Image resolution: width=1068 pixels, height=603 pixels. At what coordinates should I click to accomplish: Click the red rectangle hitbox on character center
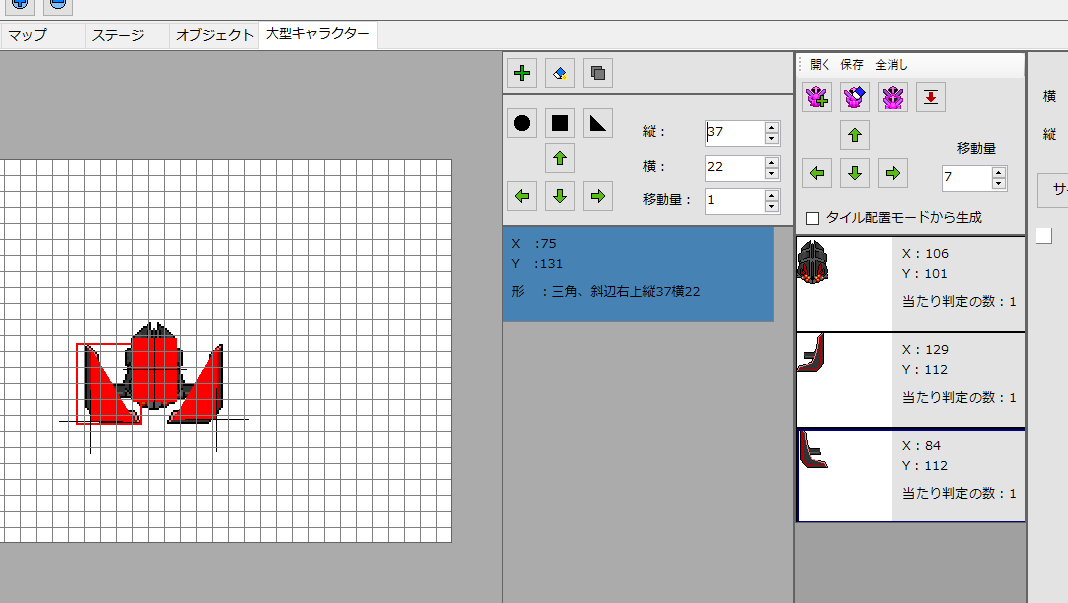pos(155,370)
